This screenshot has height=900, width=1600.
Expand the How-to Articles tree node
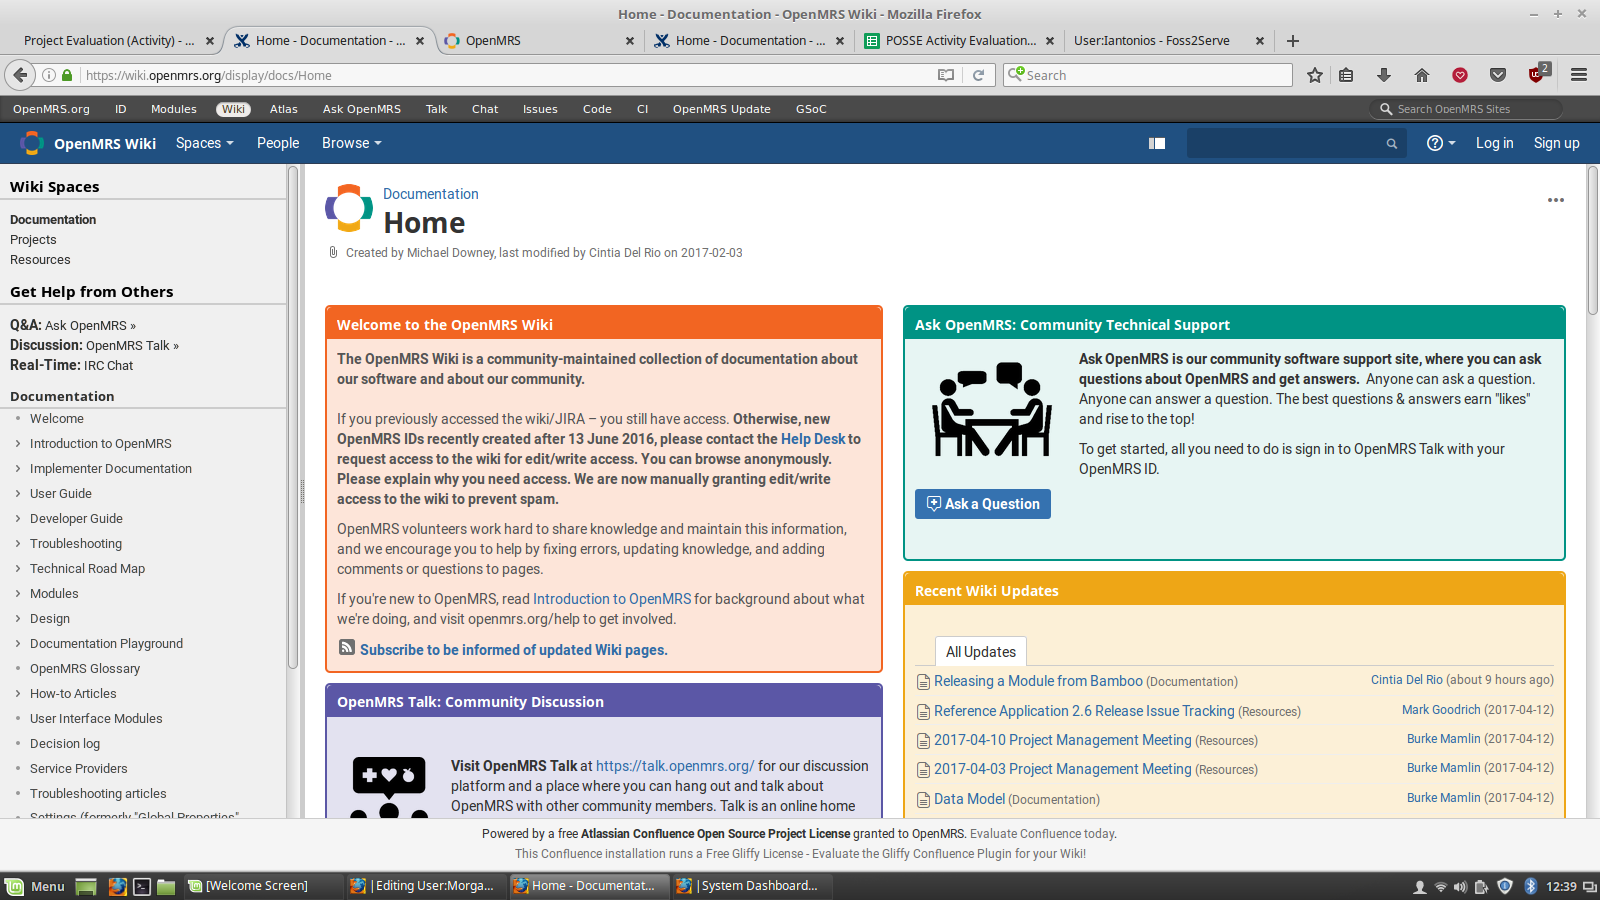pyautogui.click(x=18, y=693)
